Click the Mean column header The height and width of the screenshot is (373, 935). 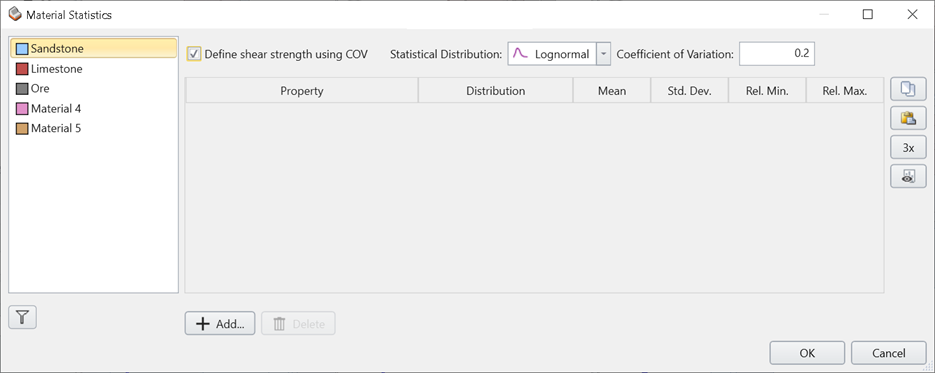612,91
